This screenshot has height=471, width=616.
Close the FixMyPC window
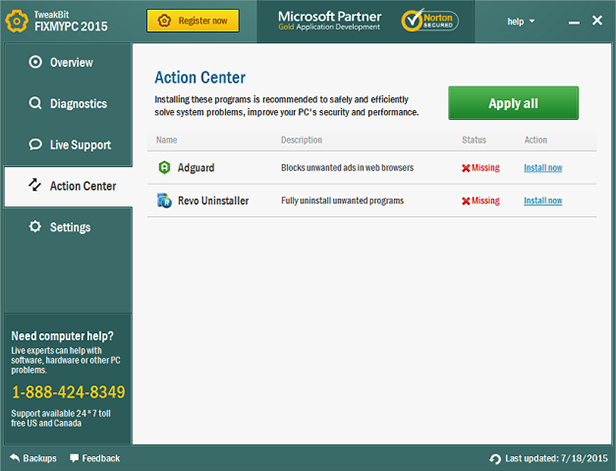597,20
